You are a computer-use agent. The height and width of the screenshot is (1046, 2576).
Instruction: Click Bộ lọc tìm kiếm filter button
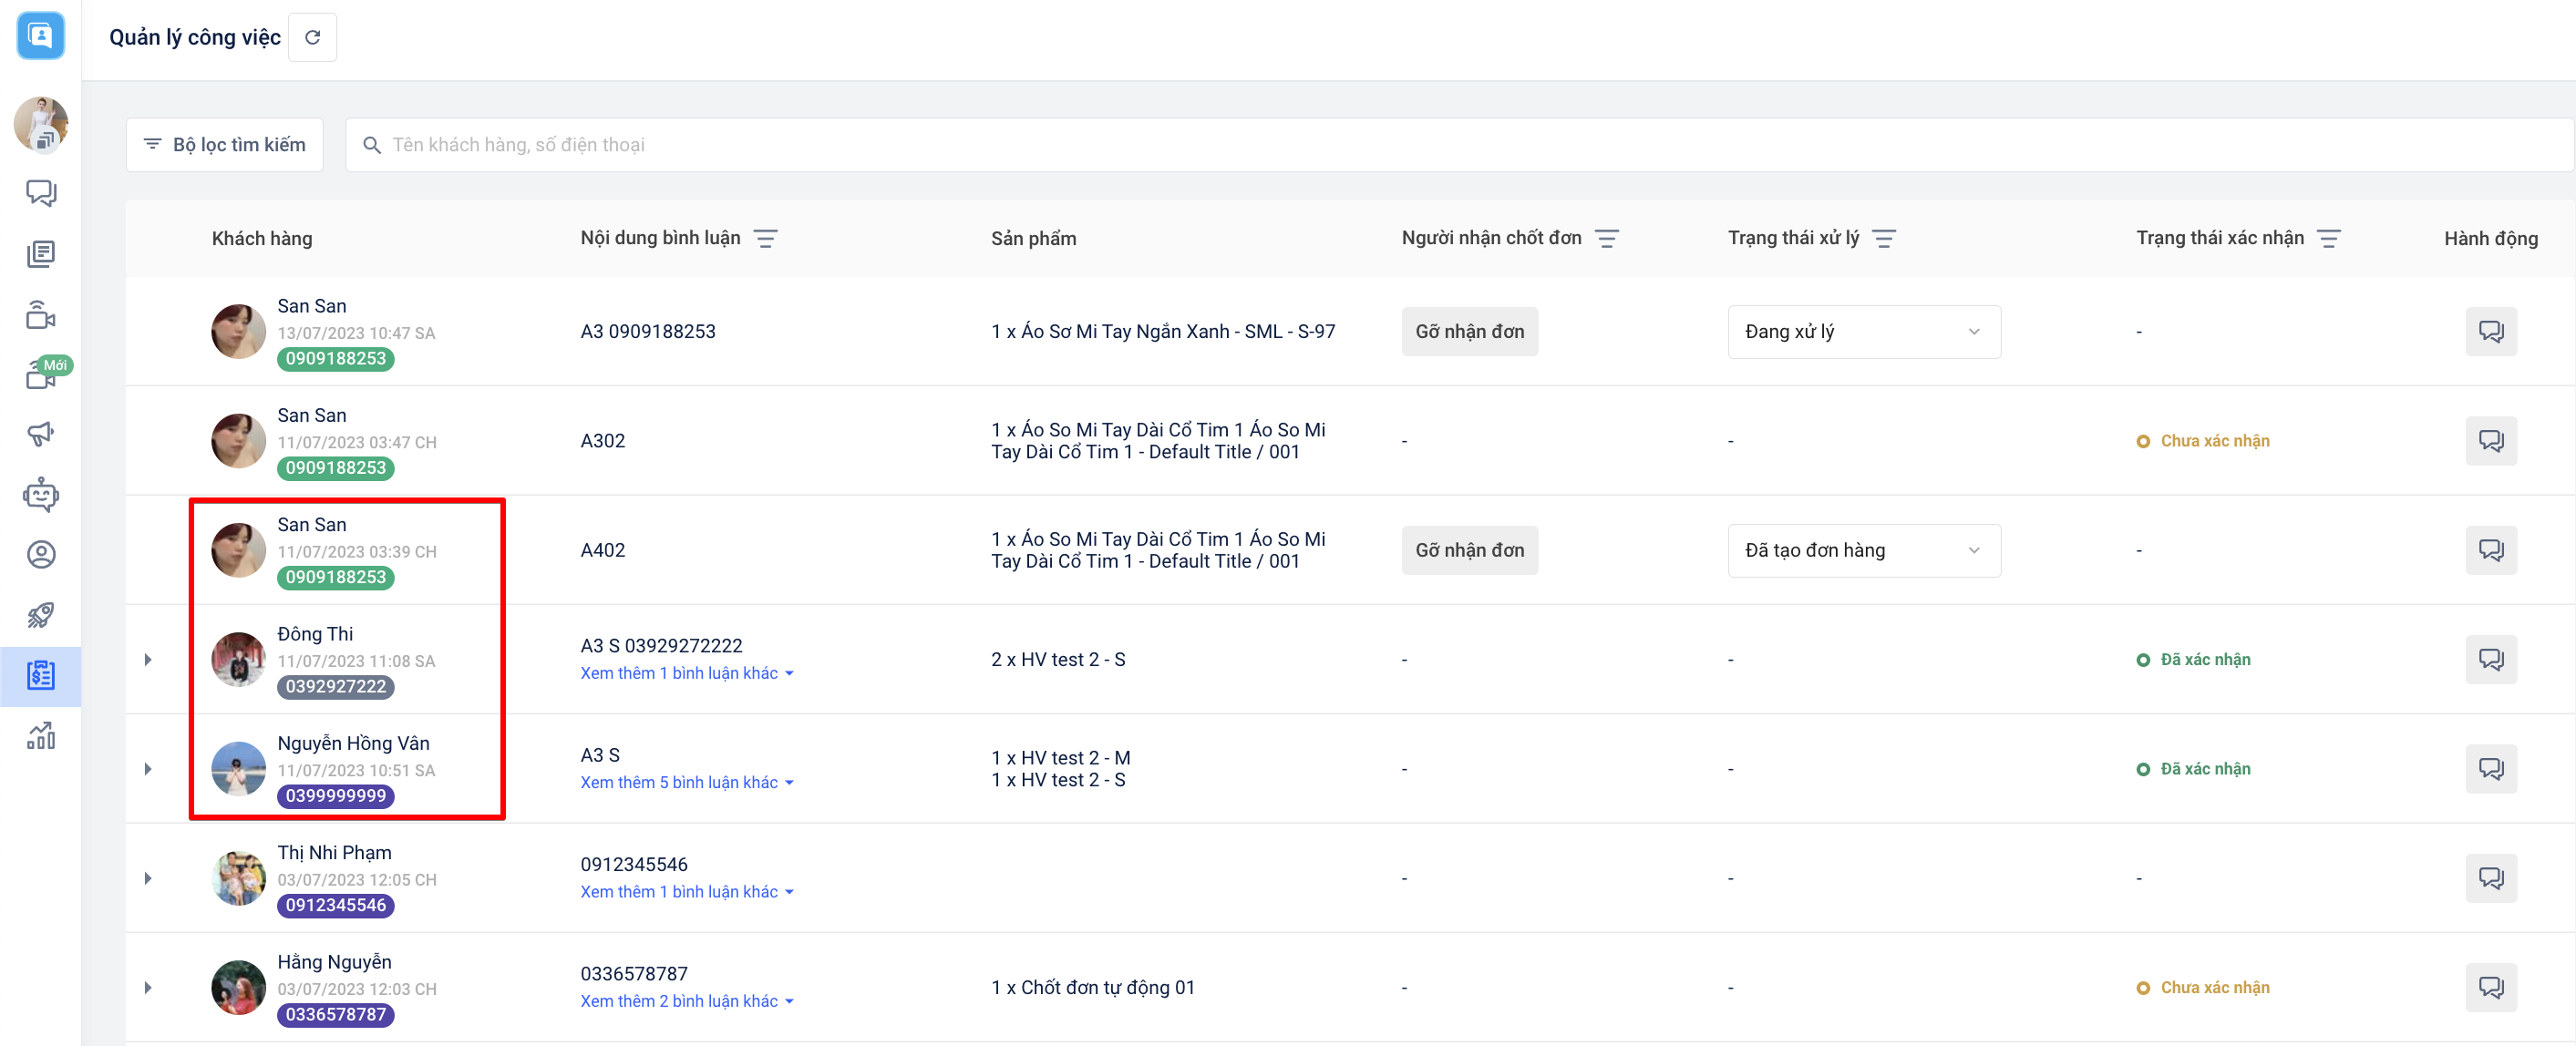coord(224,145)
